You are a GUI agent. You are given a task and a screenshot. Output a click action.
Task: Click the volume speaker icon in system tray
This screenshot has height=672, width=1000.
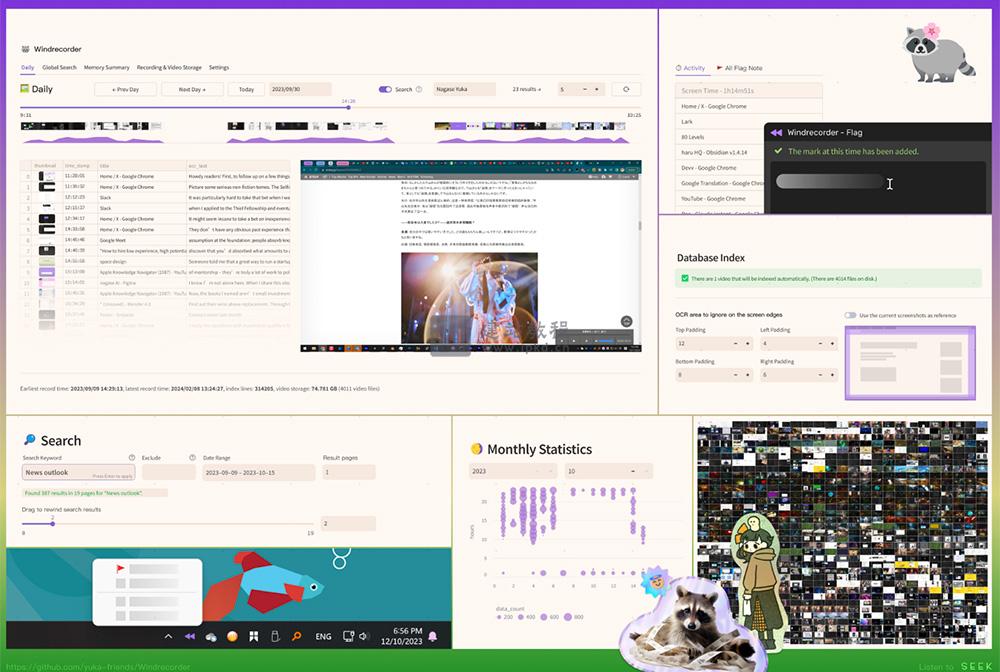pos(363,636)
